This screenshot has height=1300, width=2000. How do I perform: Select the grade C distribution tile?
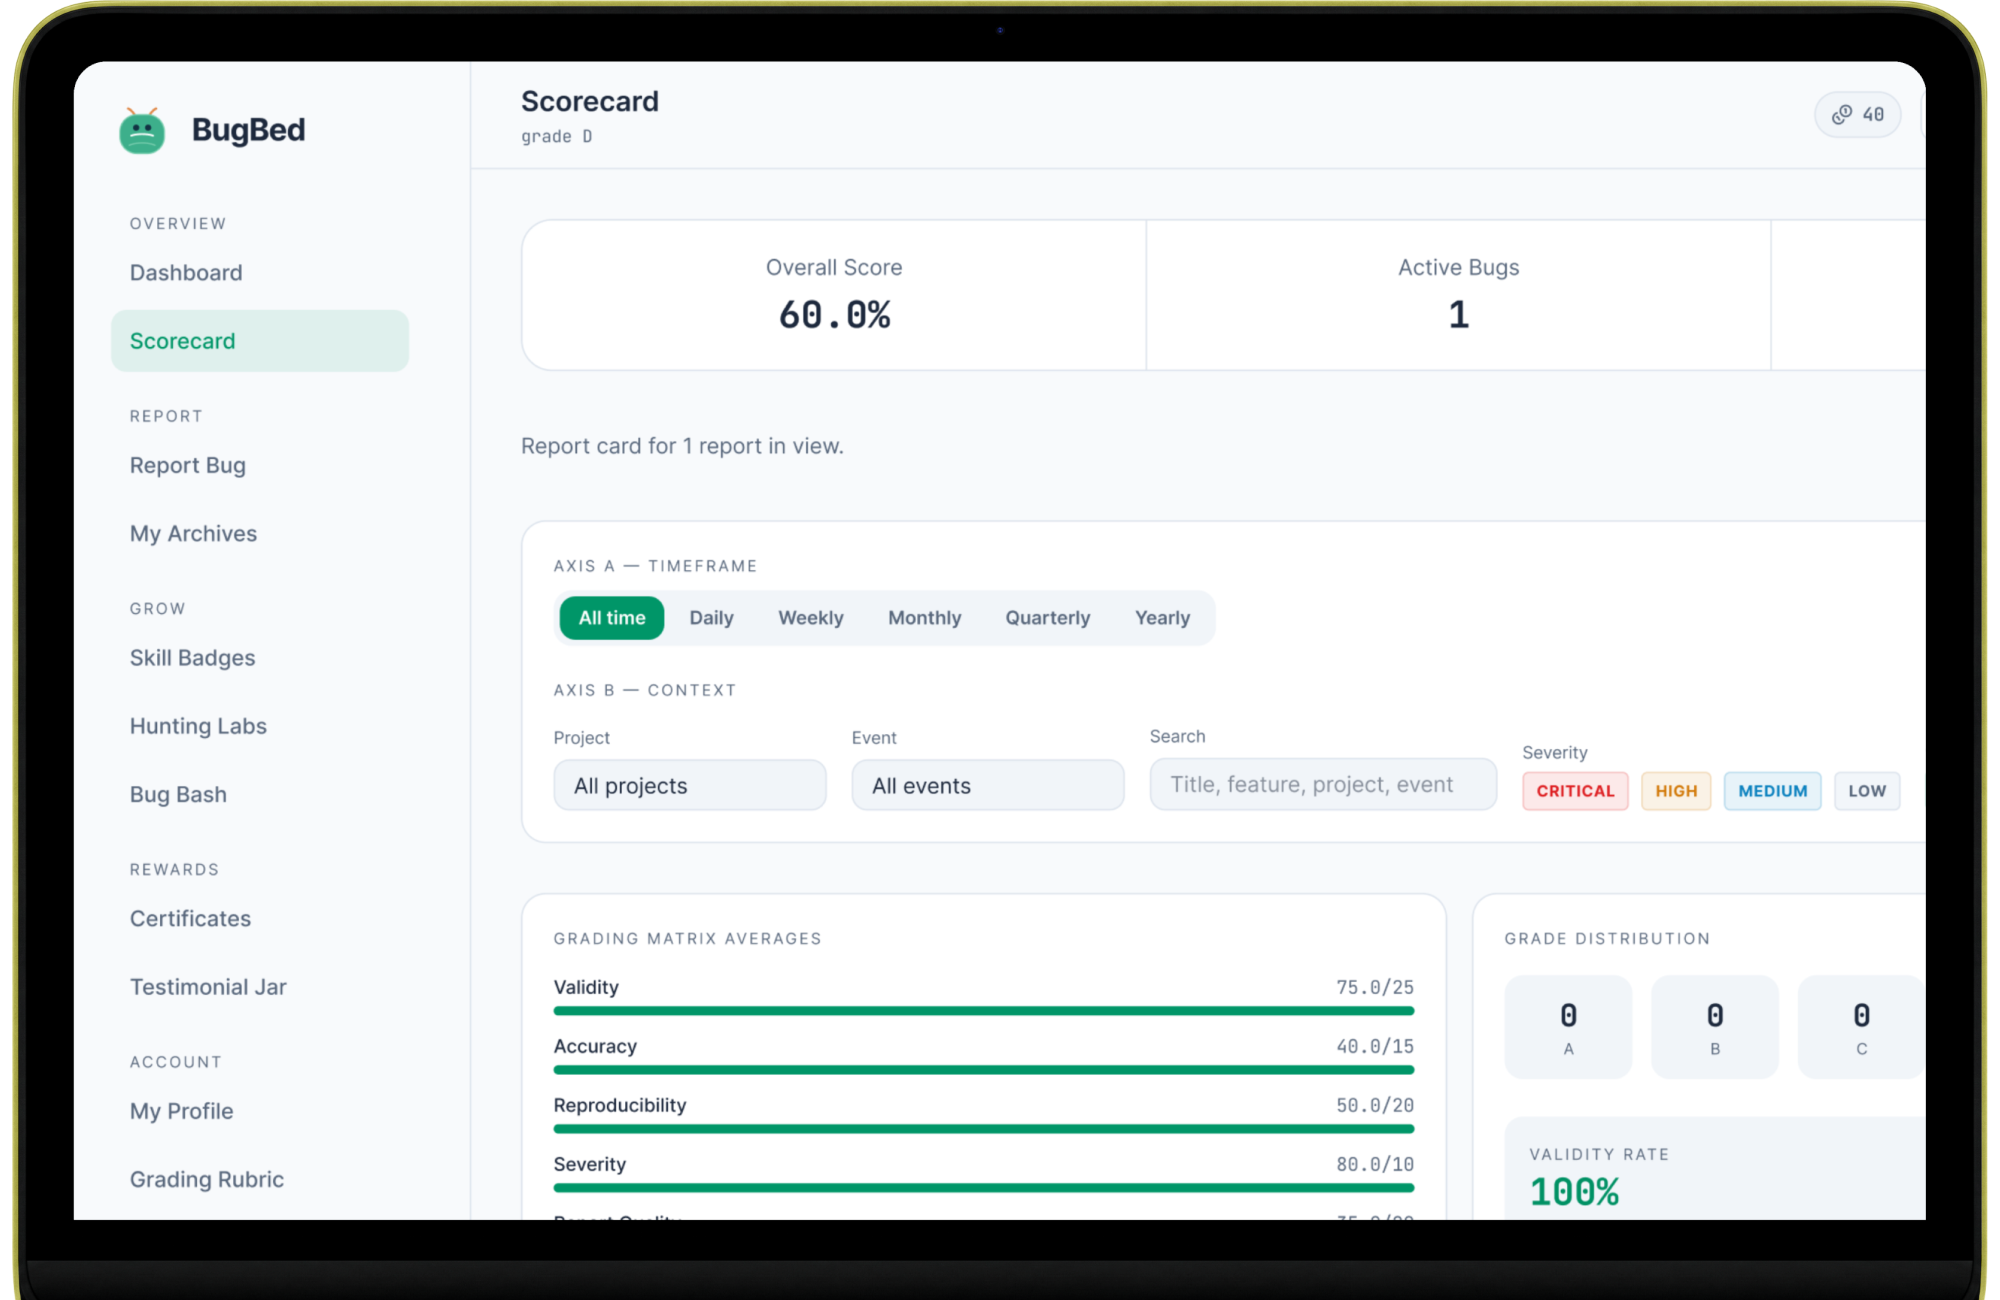coord(1861,1027)
